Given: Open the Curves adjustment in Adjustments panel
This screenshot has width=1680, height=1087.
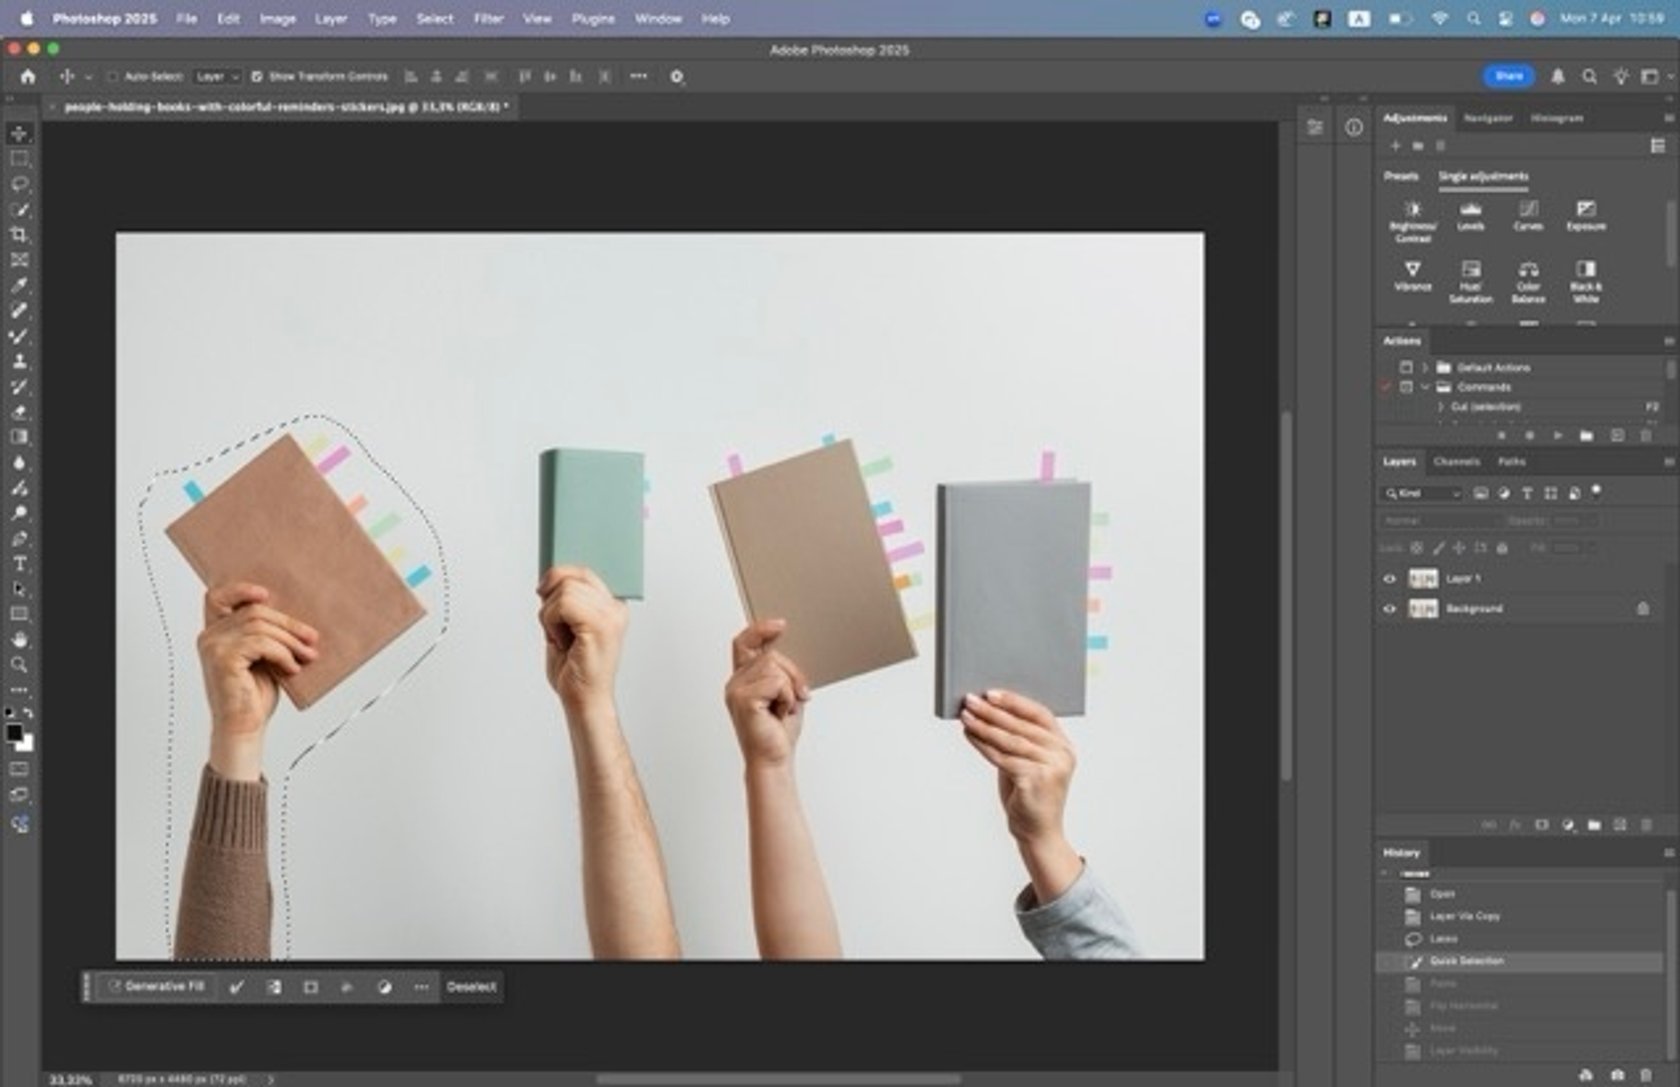Looking at the screenshot, I should click(x=1528, y=215).
